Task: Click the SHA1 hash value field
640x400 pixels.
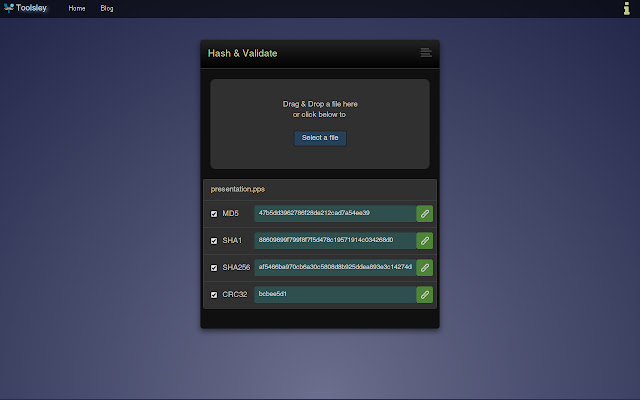Action: 335,241
